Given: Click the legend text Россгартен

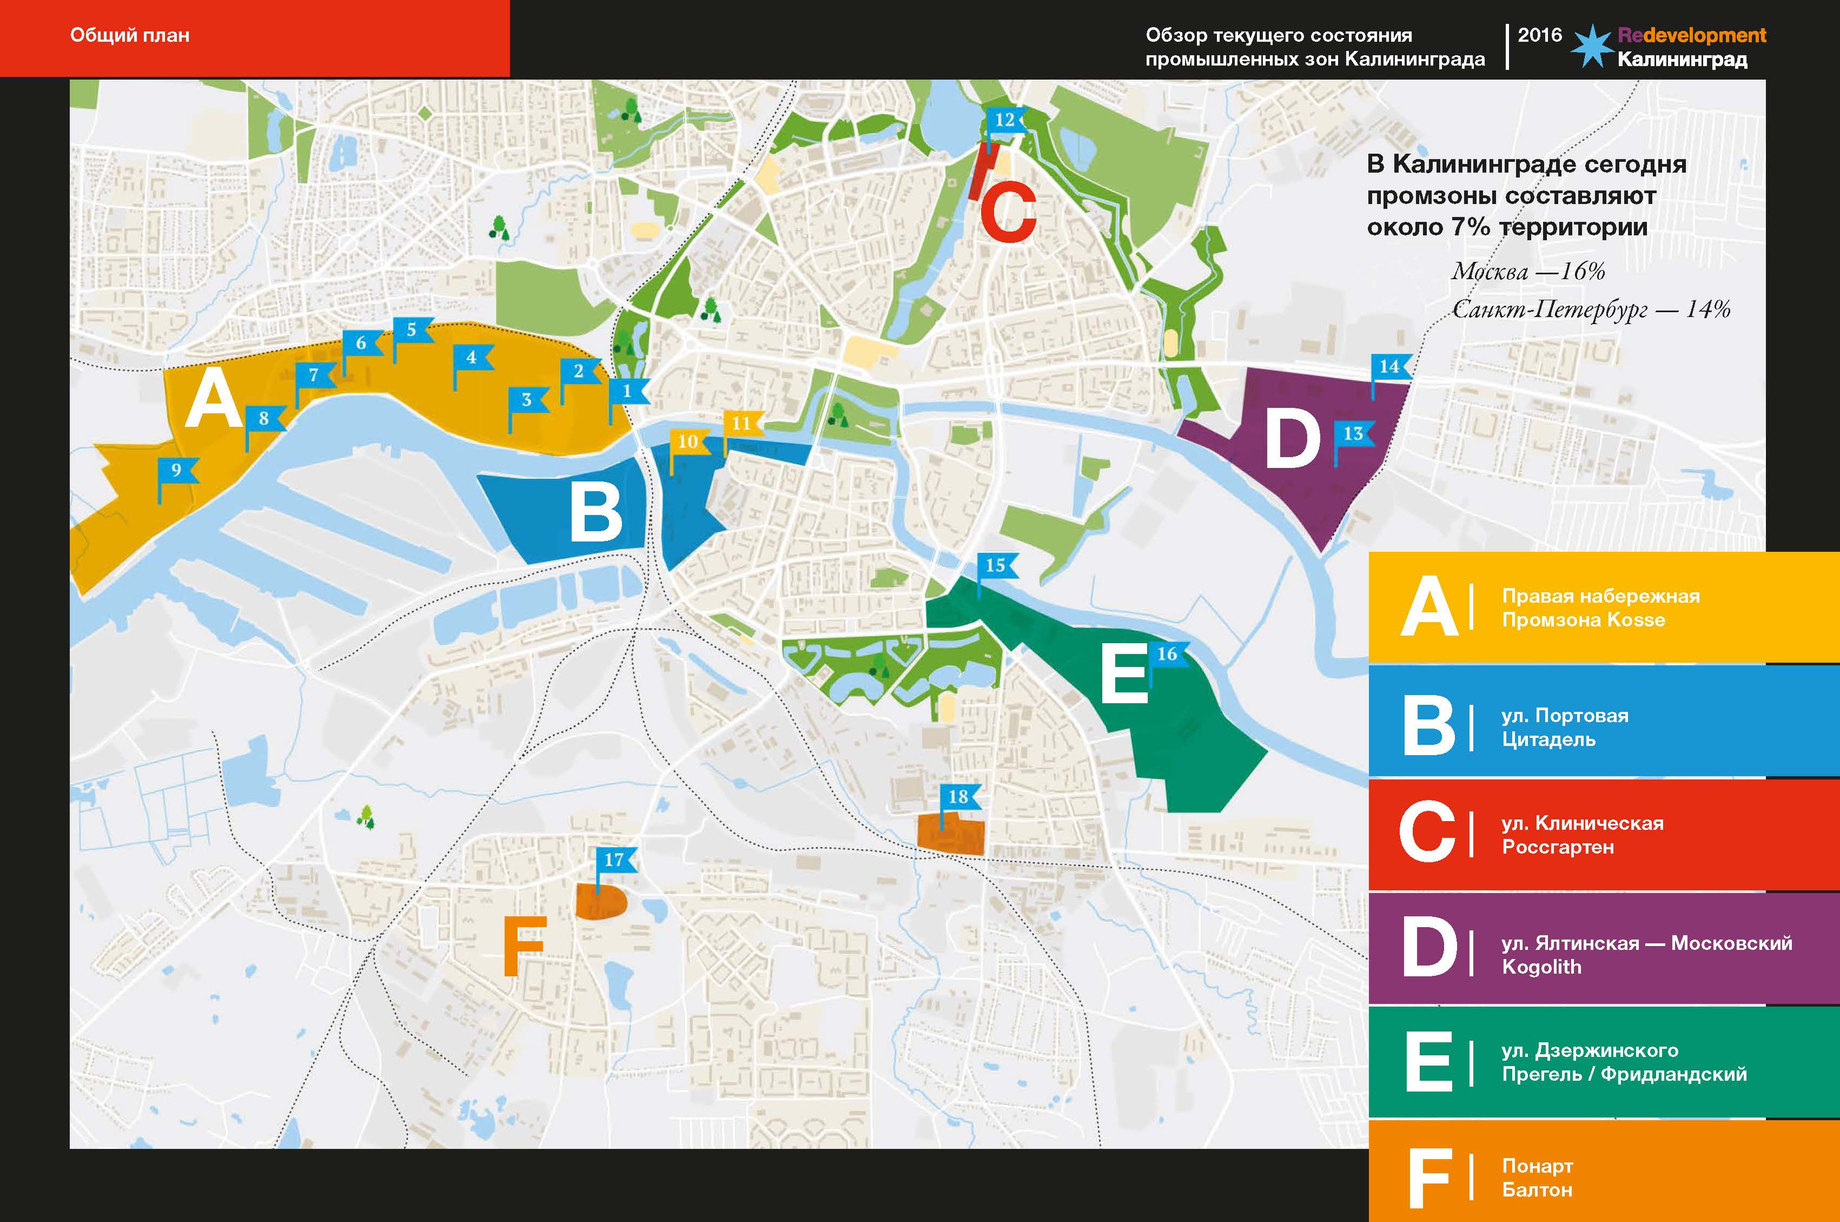Looking at the screenshot, I should [x=1557, y=847].
